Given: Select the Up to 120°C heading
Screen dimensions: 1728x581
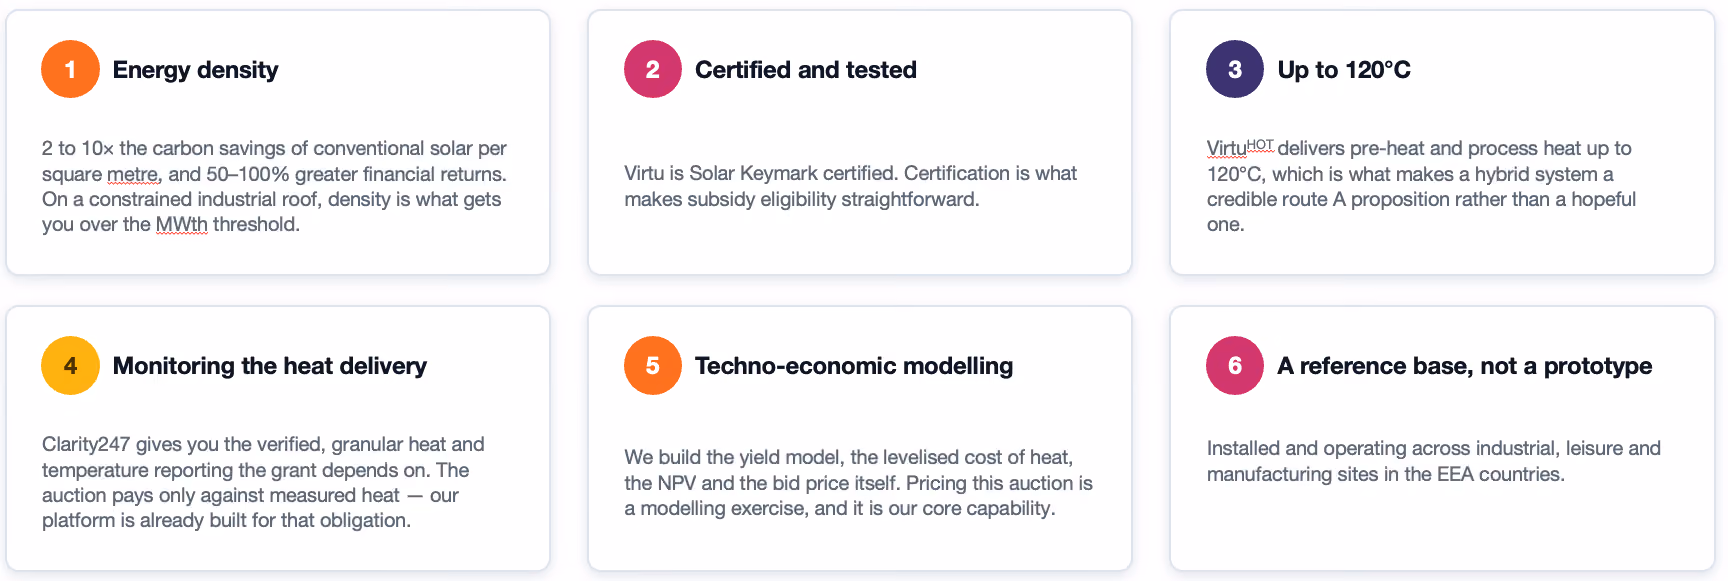Looking at the screenshot, I should click(1344, 70).
